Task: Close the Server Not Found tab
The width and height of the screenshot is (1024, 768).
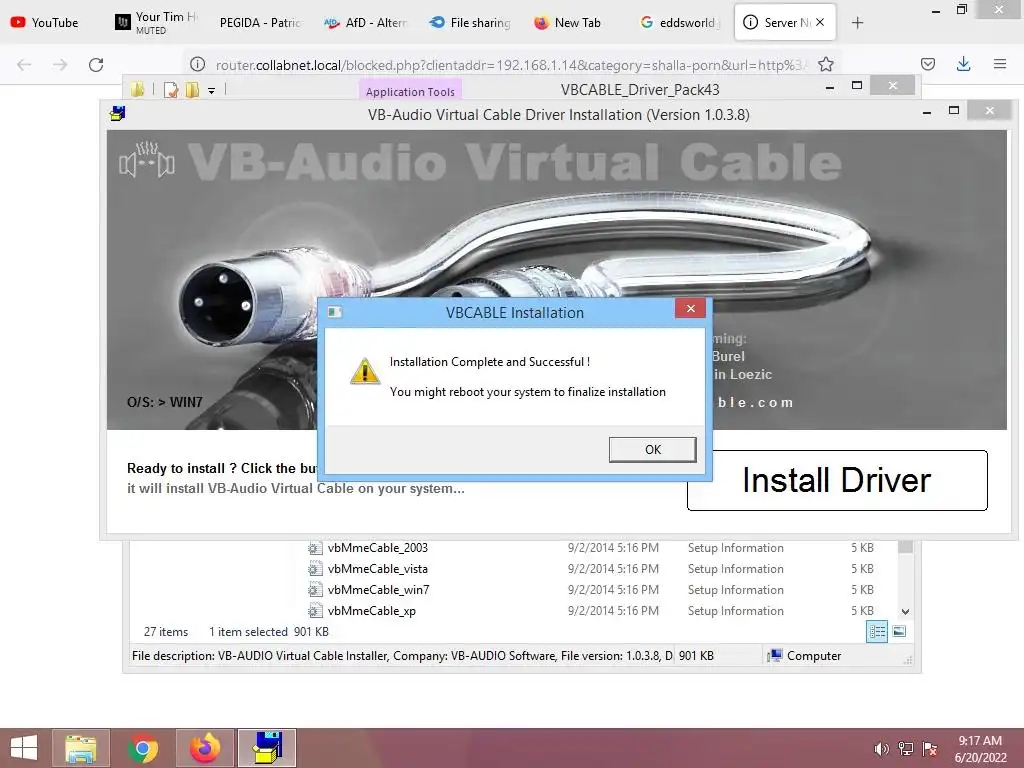Action: click(x=820, y=22)
